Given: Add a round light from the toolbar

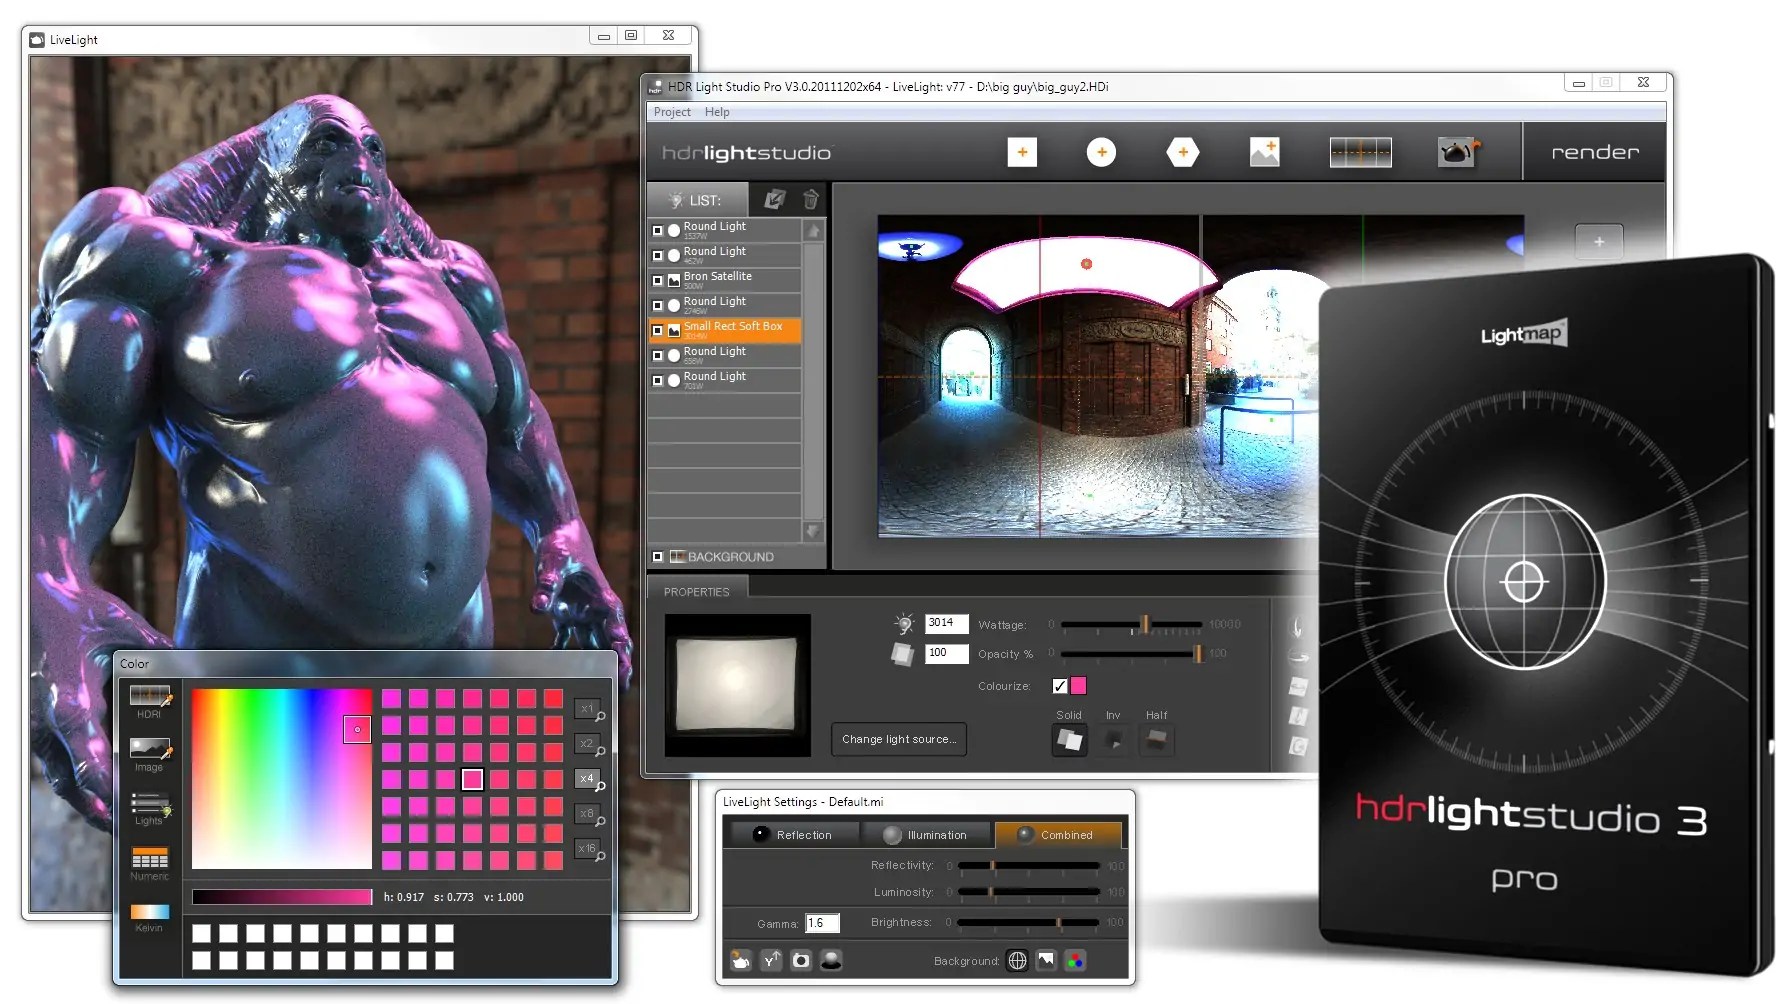Looking at the screenshot, I should pyautogui.click(x=1101, y=152).
